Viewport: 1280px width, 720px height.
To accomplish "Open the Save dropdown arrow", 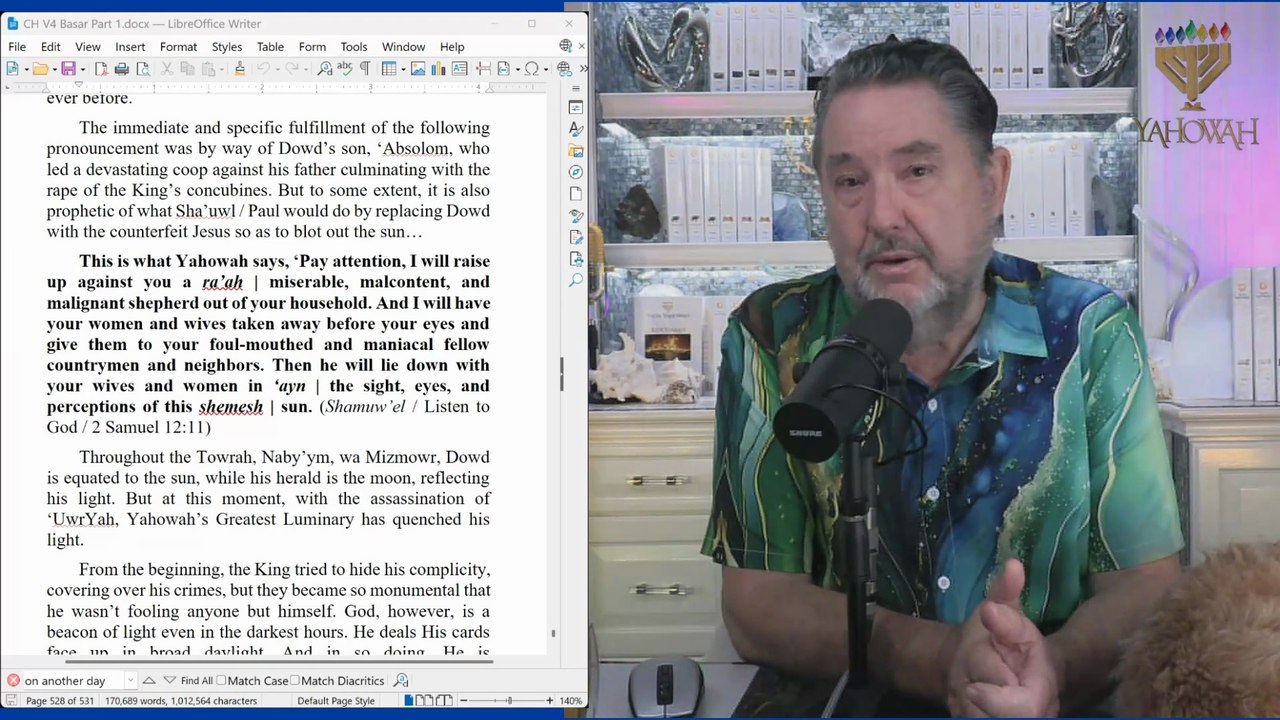I will tap(81, 69).
